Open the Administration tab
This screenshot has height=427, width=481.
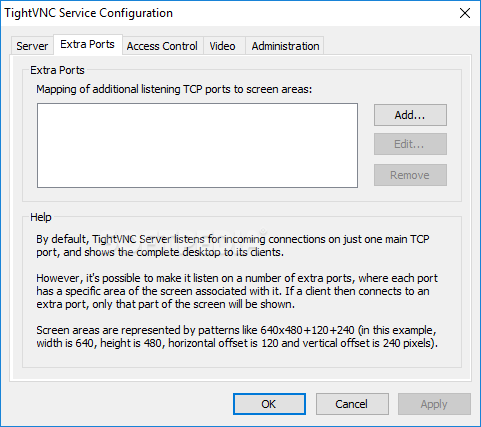coord(285,46)
